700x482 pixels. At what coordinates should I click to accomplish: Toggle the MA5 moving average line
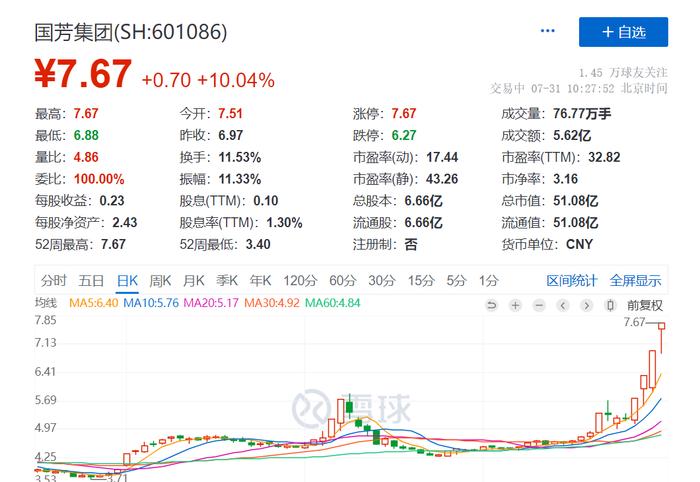[x=92, y=304]
